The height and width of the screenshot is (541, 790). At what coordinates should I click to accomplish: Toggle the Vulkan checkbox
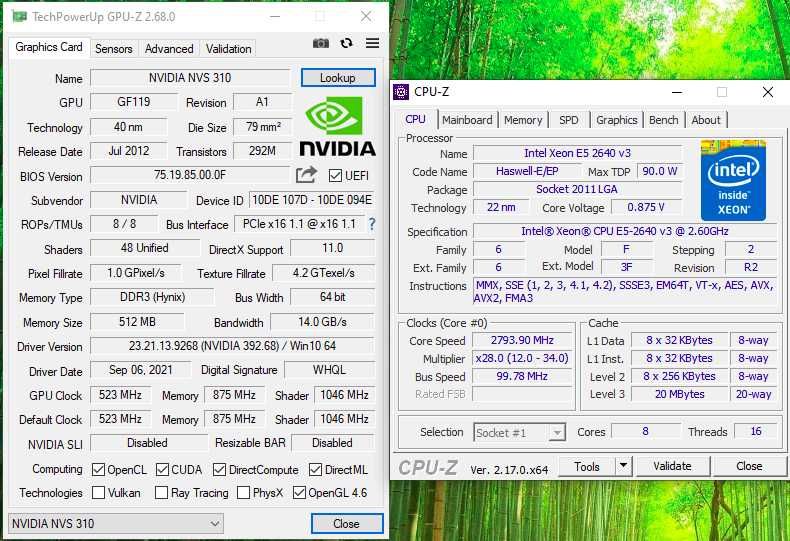[x=98, y=492]
